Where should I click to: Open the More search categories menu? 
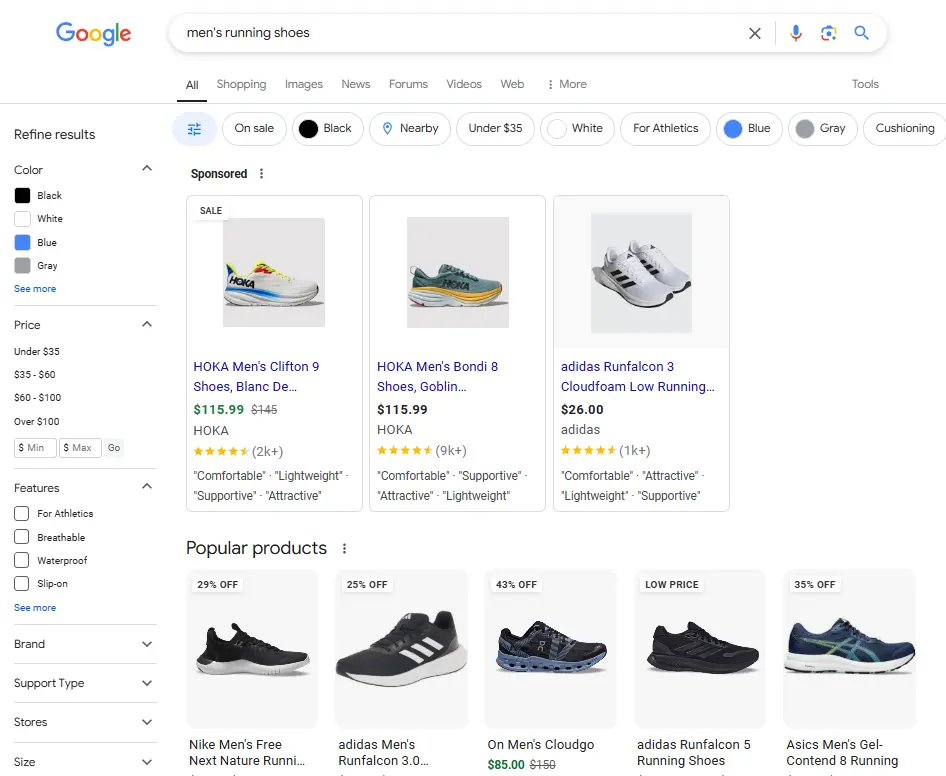point(567,84)
